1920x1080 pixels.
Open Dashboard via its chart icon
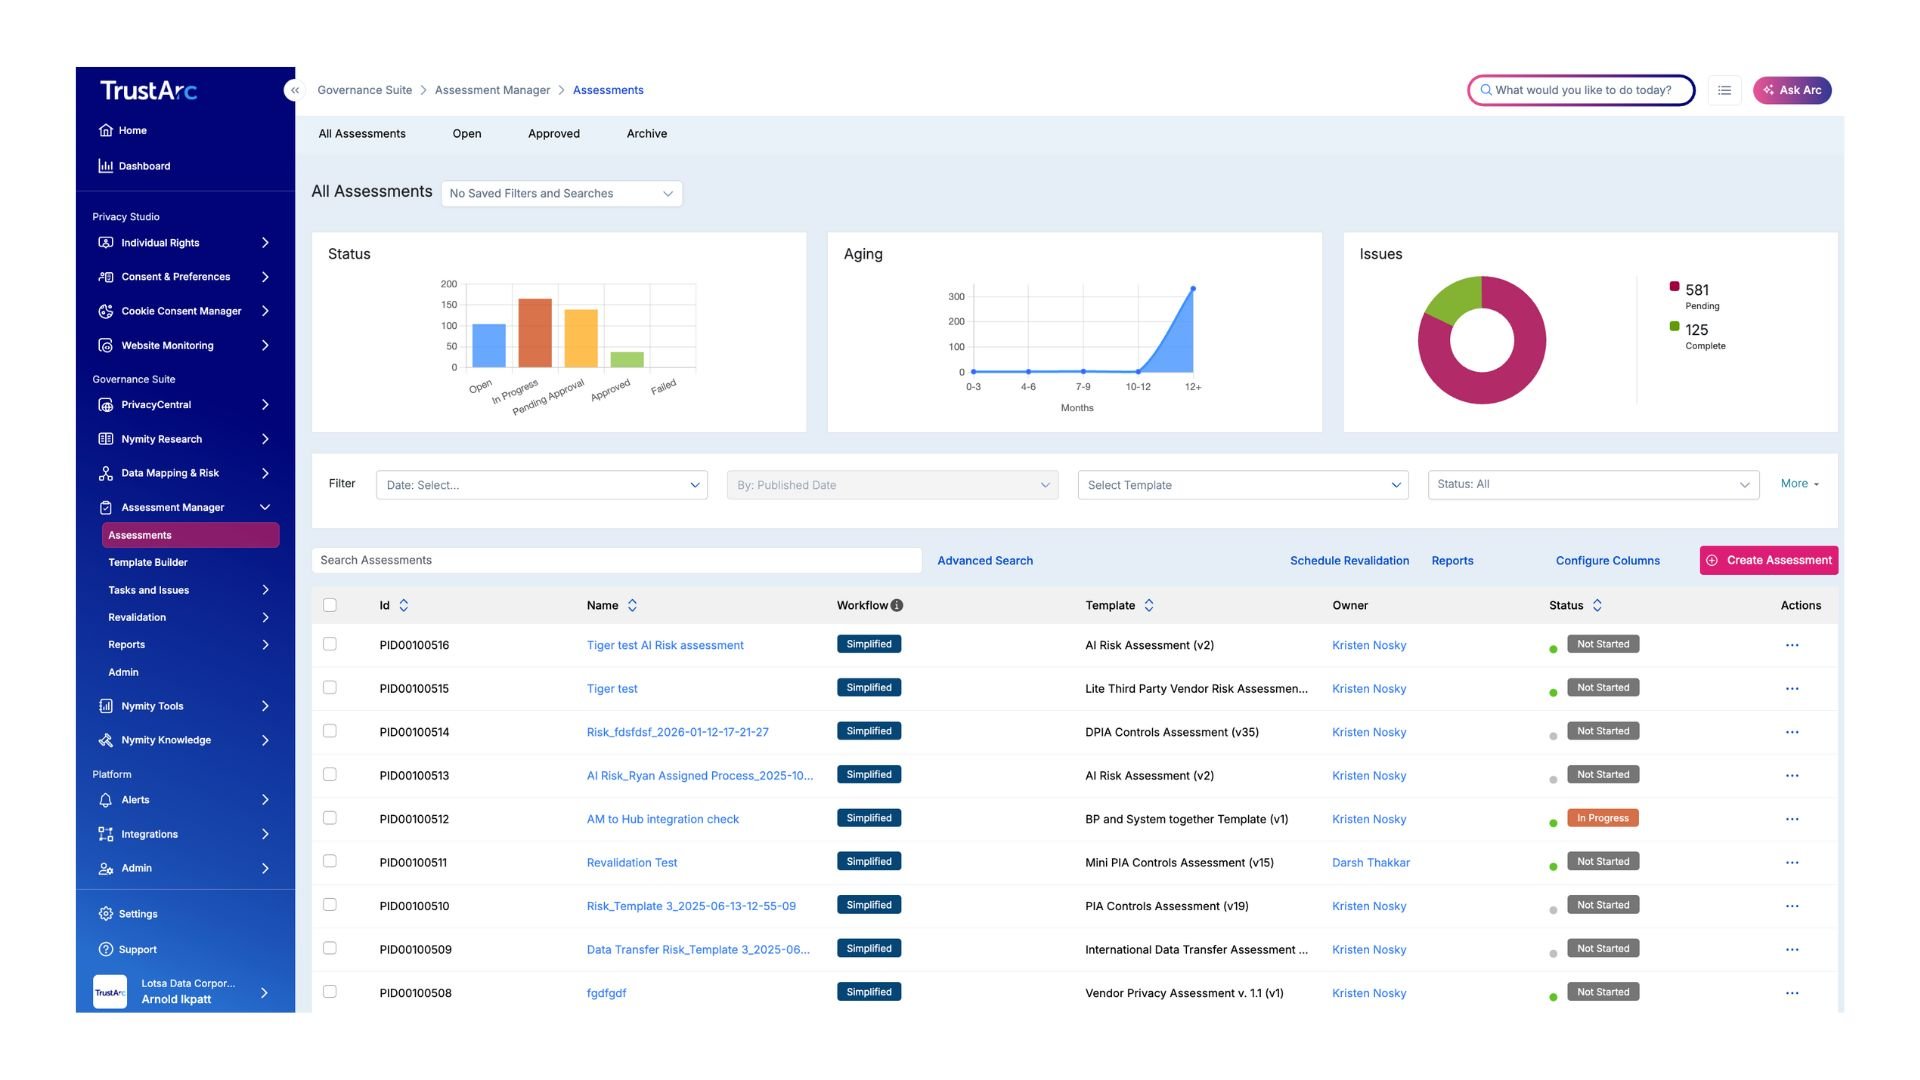[x=105, y=166]
